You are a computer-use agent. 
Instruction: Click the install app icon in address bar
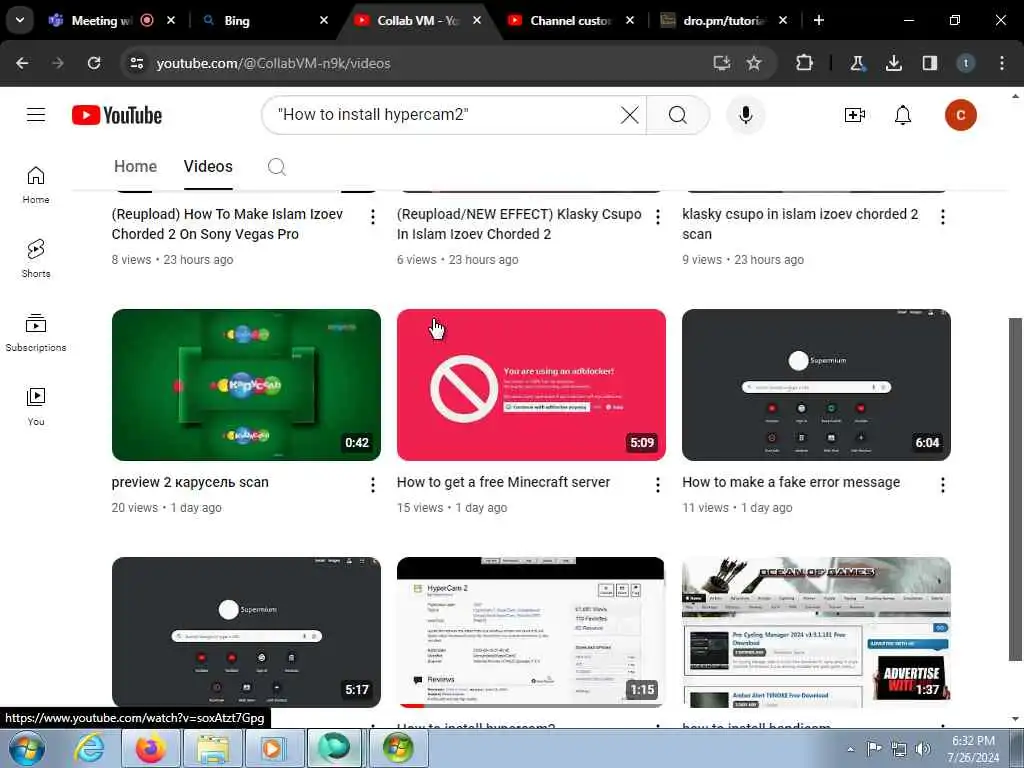point(722,63)
